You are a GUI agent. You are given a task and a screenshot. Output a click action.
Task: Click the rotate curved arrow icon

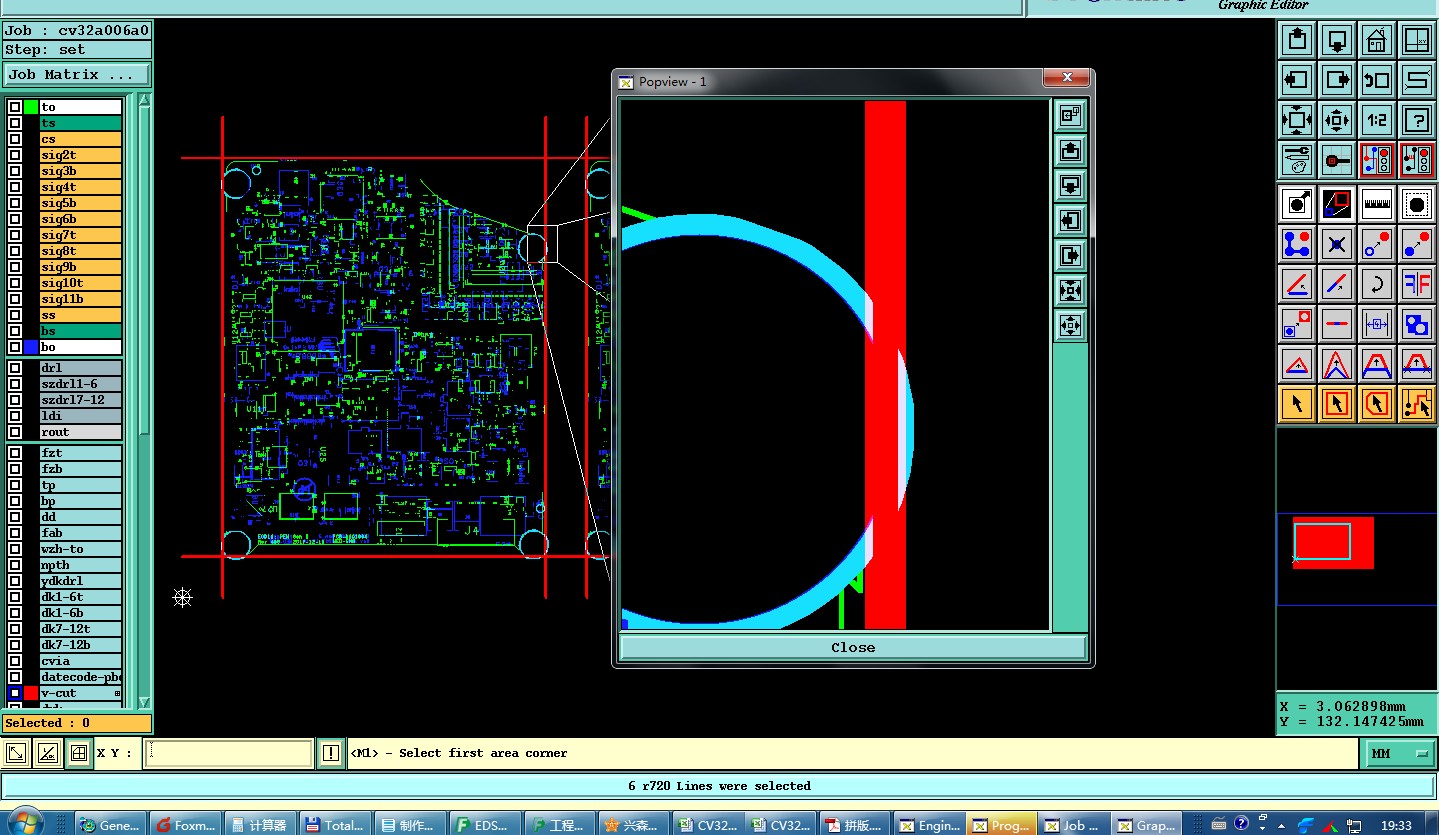click(x=1377, y=284)
